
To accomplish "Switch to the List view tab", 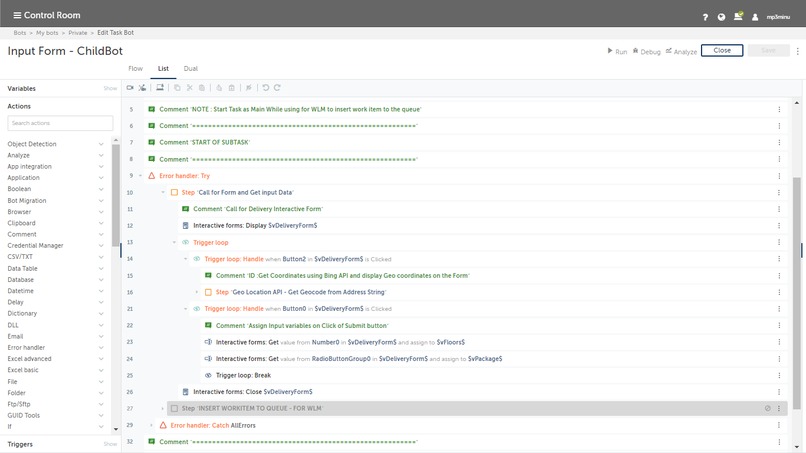I will 163,68.
